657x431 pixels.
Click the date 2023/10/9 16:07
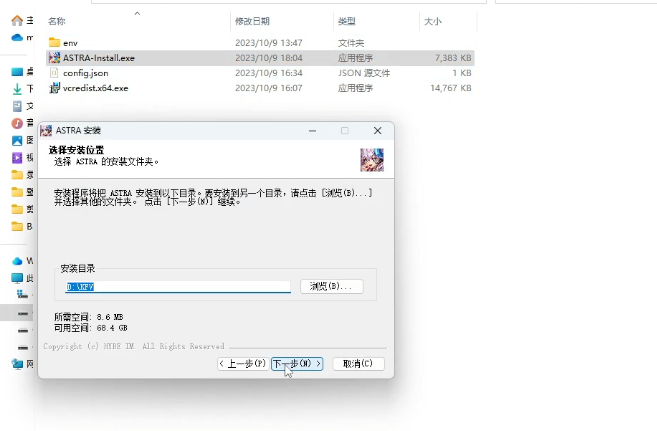(269, 88)
